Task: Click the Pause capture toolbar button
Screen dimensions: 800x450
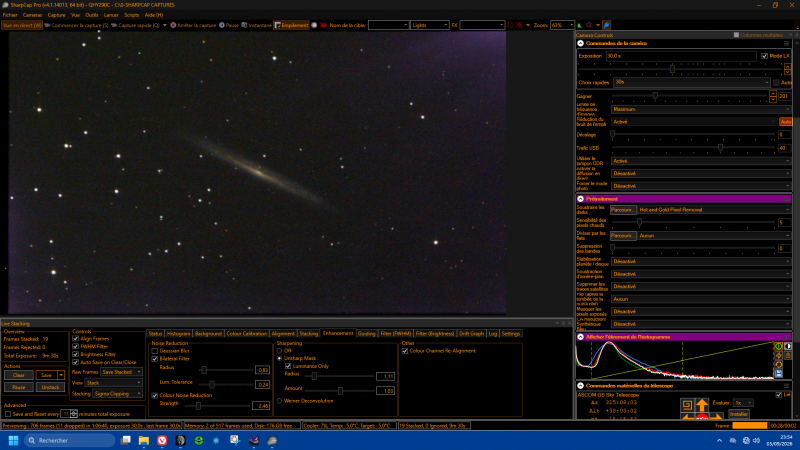Action: click(229, 25)
